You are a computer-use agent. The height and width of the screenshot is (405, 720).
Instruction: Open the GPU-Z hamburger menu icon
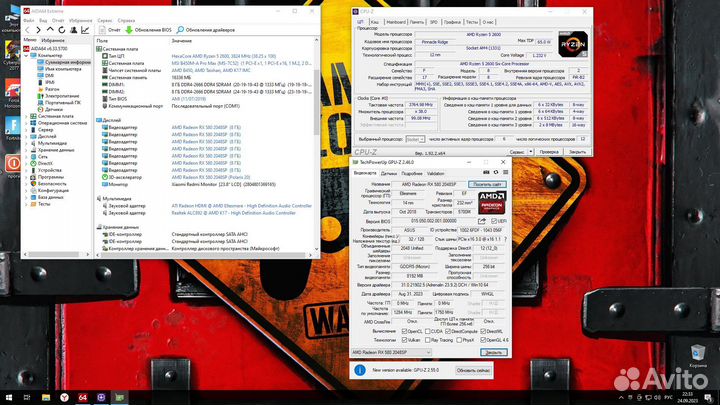coord(506,173)
